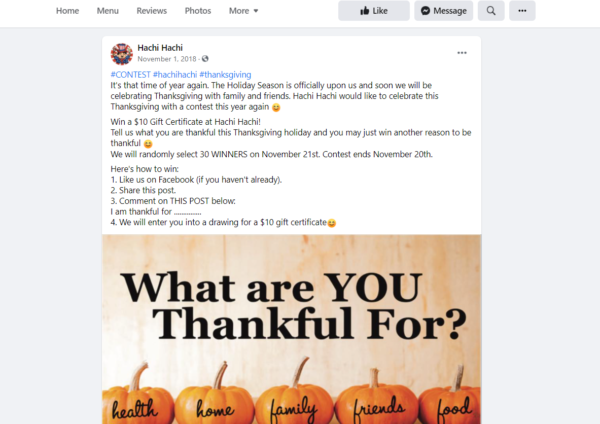
Task: Open the Hachi Hachi page name link
Action: (x=160, y=48)
